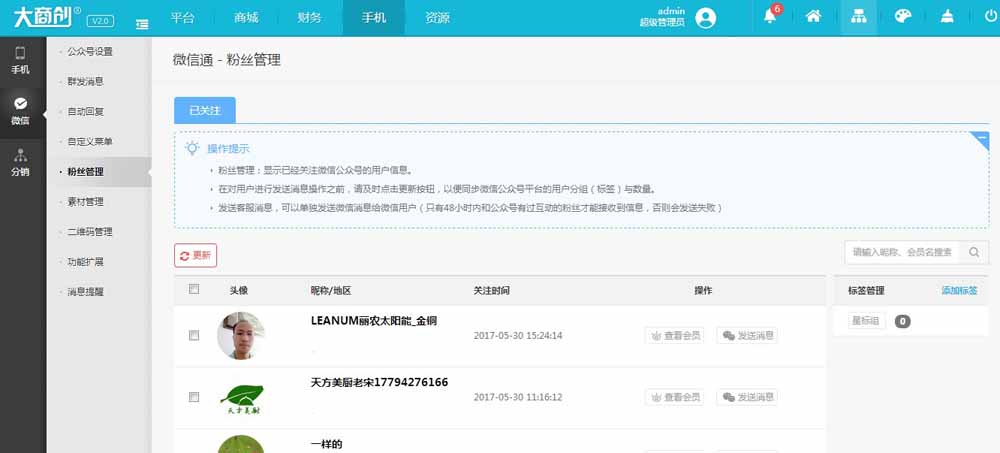The image size is (1000, 453).
Task: Toggle the select-all checkbox in table header
Action: 194,290
